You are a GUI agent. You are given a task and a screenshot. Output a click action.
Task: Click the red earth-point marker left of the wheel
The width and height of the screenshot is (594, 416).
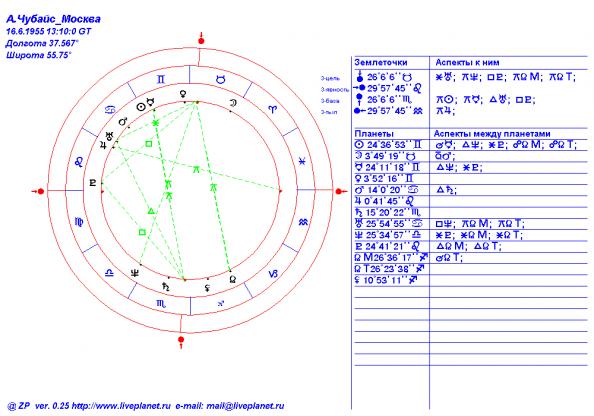pyautogui.click(x=39, y=191)
